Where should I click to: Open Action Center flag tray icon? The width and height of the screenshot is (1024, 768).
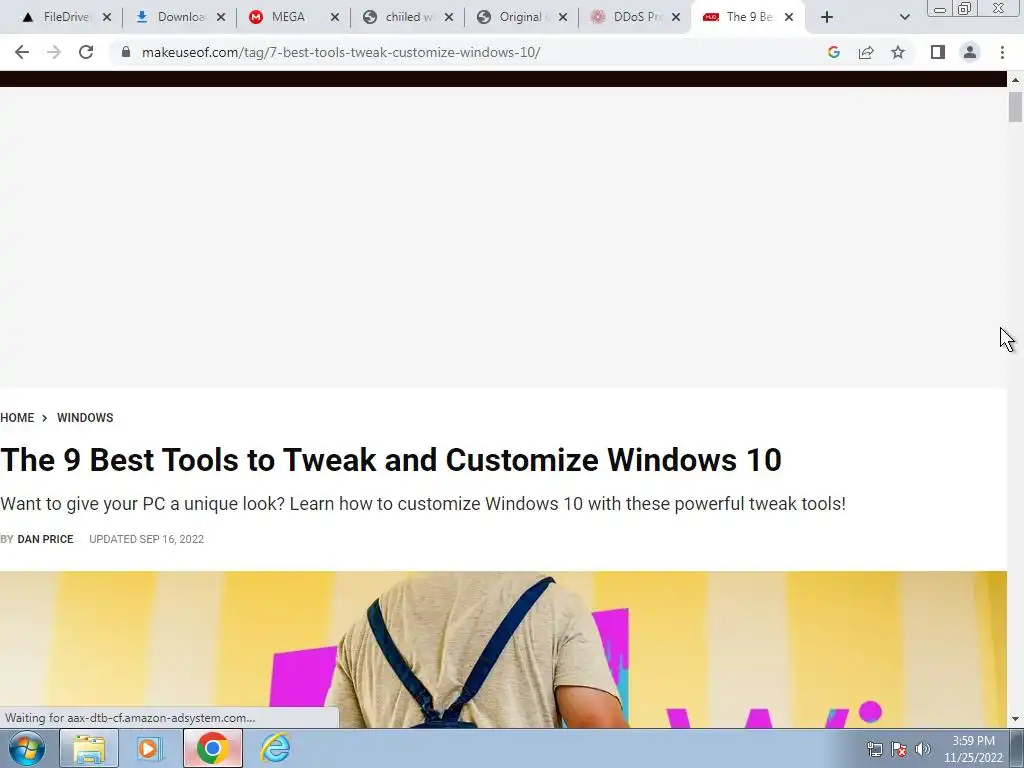pos(899,749)
